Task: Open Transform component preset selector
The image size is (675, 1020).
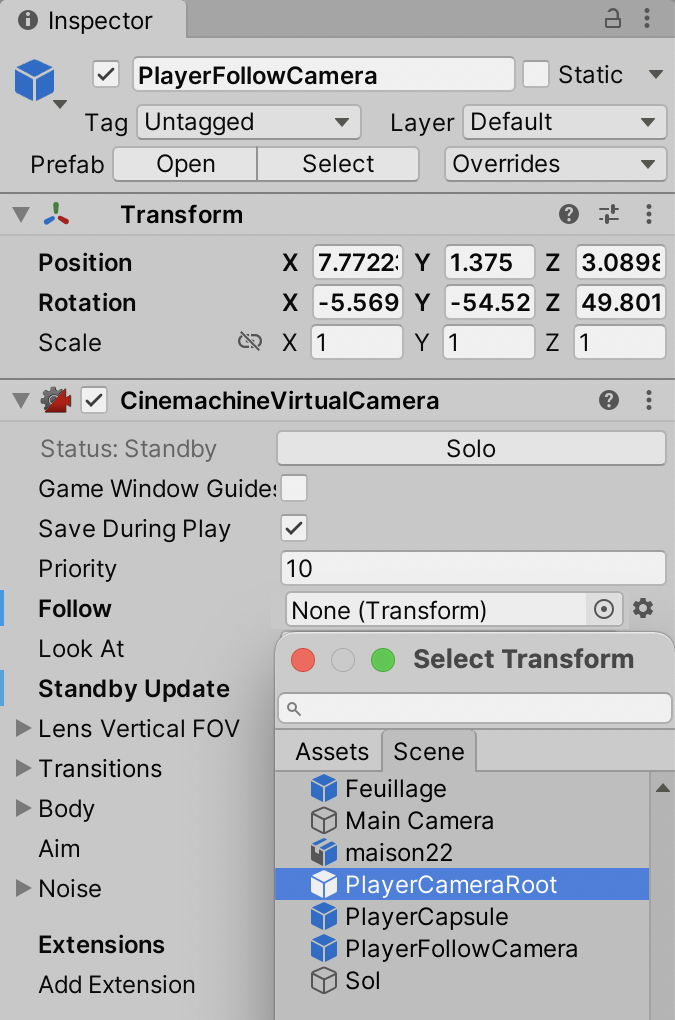Action: [x=609, y=214]
